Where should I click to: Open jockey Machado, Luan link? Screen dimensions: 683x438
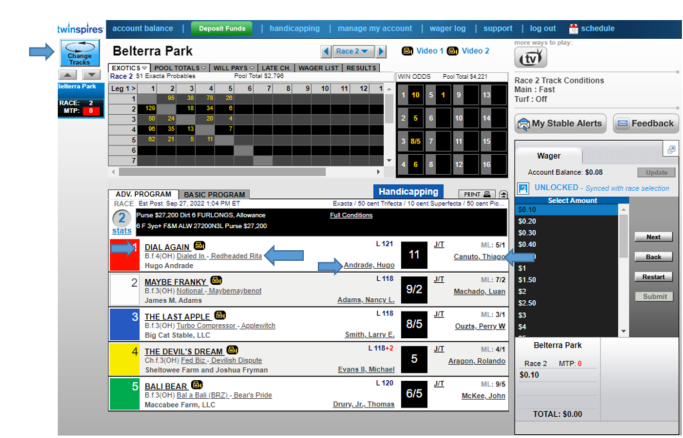(x=480, y=291)
